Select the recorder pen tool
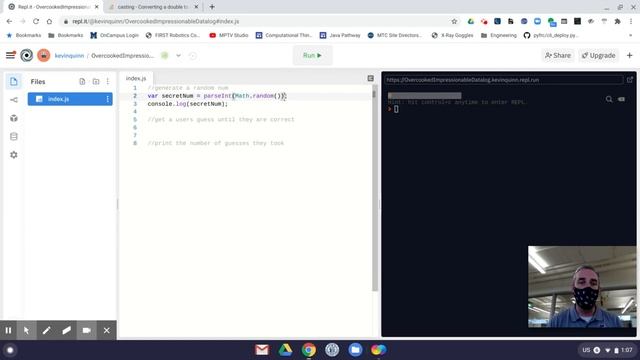640x360 pixels. (x=47, y=330)
